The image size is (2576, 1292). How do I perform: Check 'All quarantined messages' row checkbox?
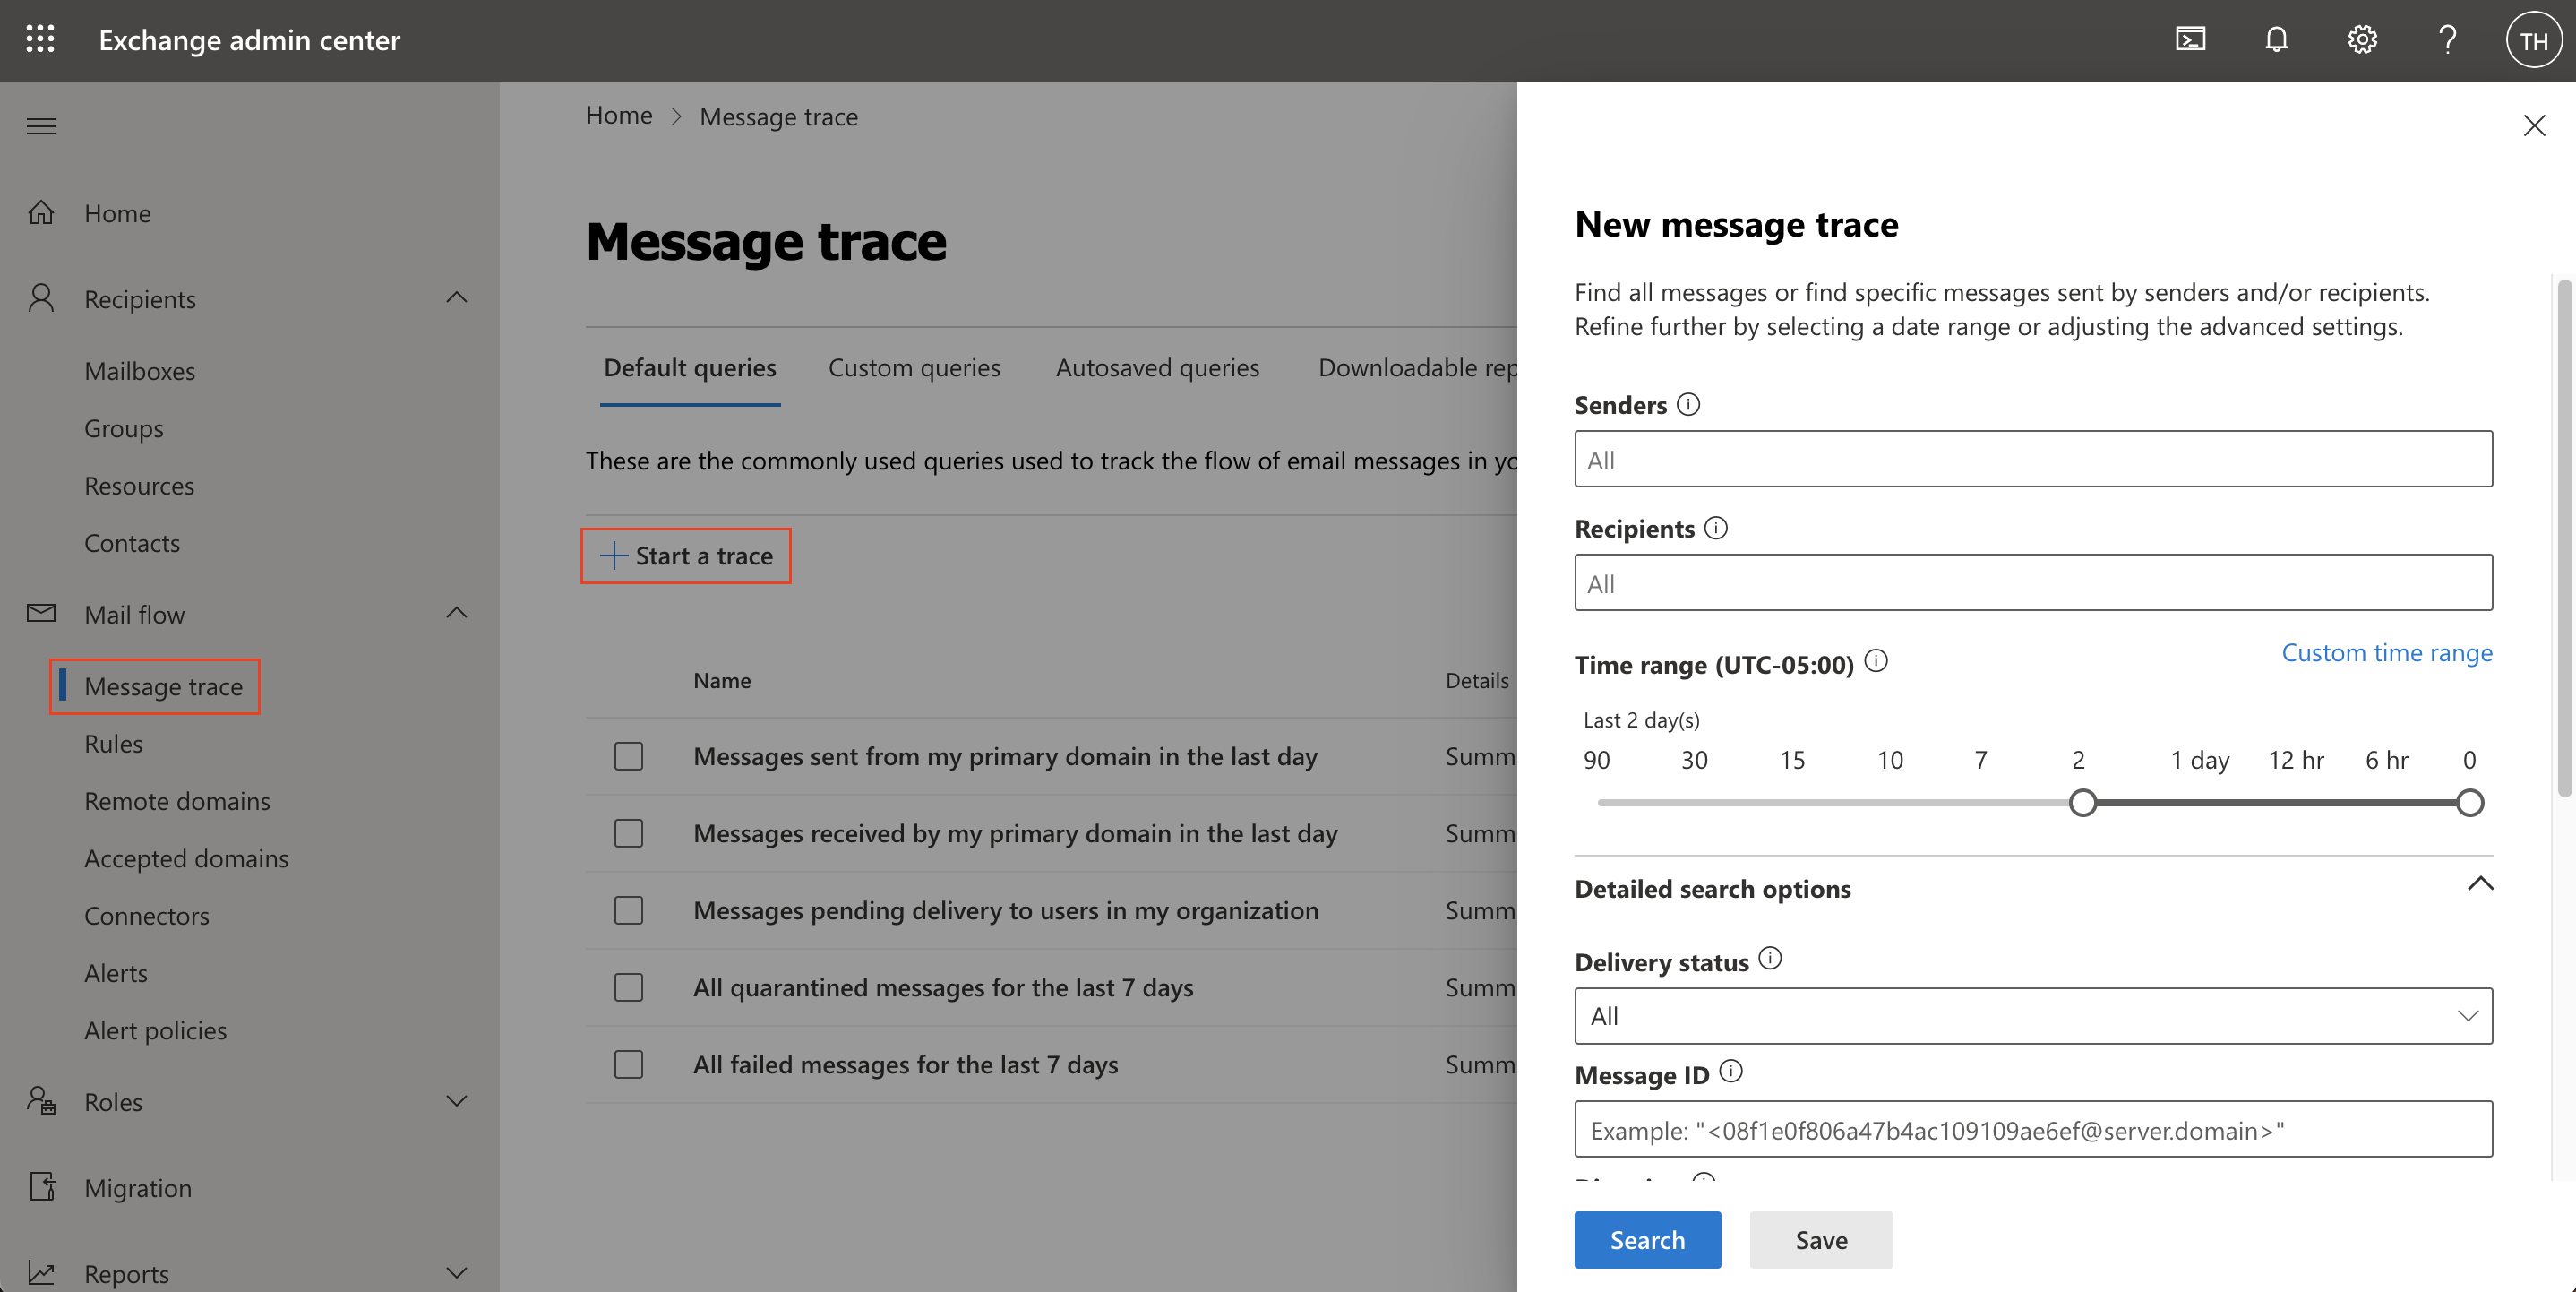[629, 987]
